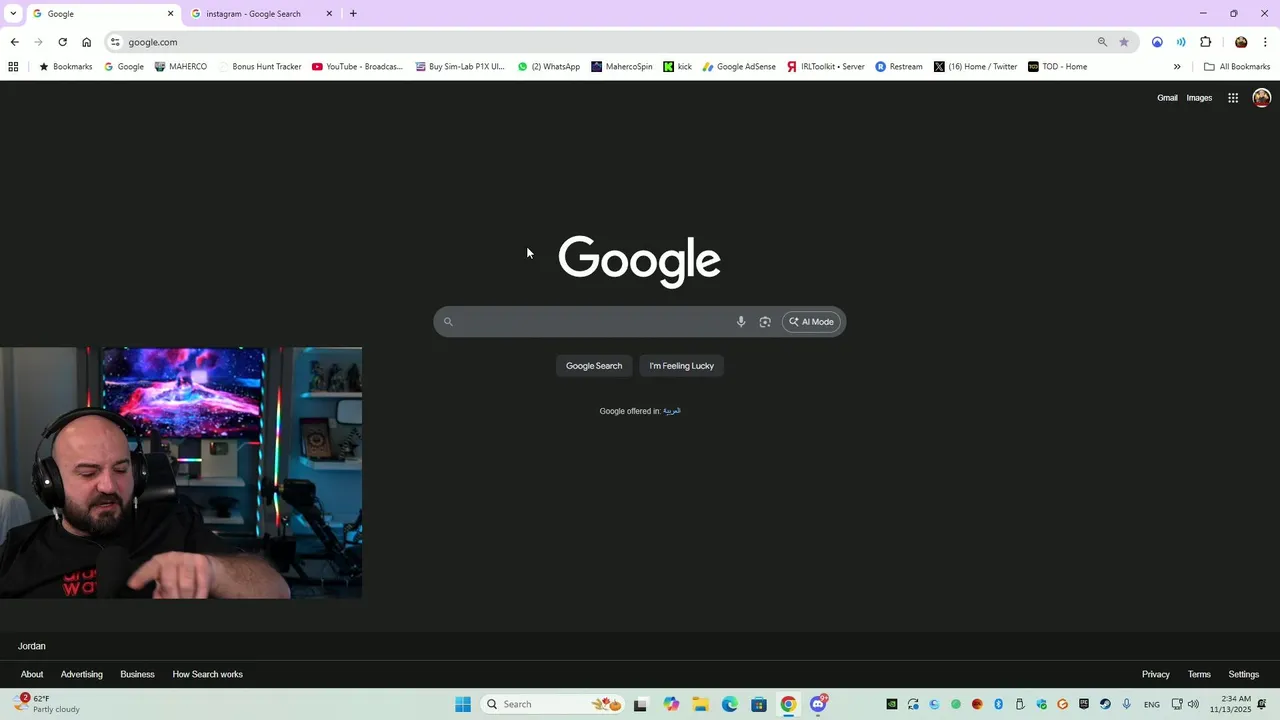Open Home / Twitter bookmark
Viewport: 1280px width, 720px height.
pos(976,67)
